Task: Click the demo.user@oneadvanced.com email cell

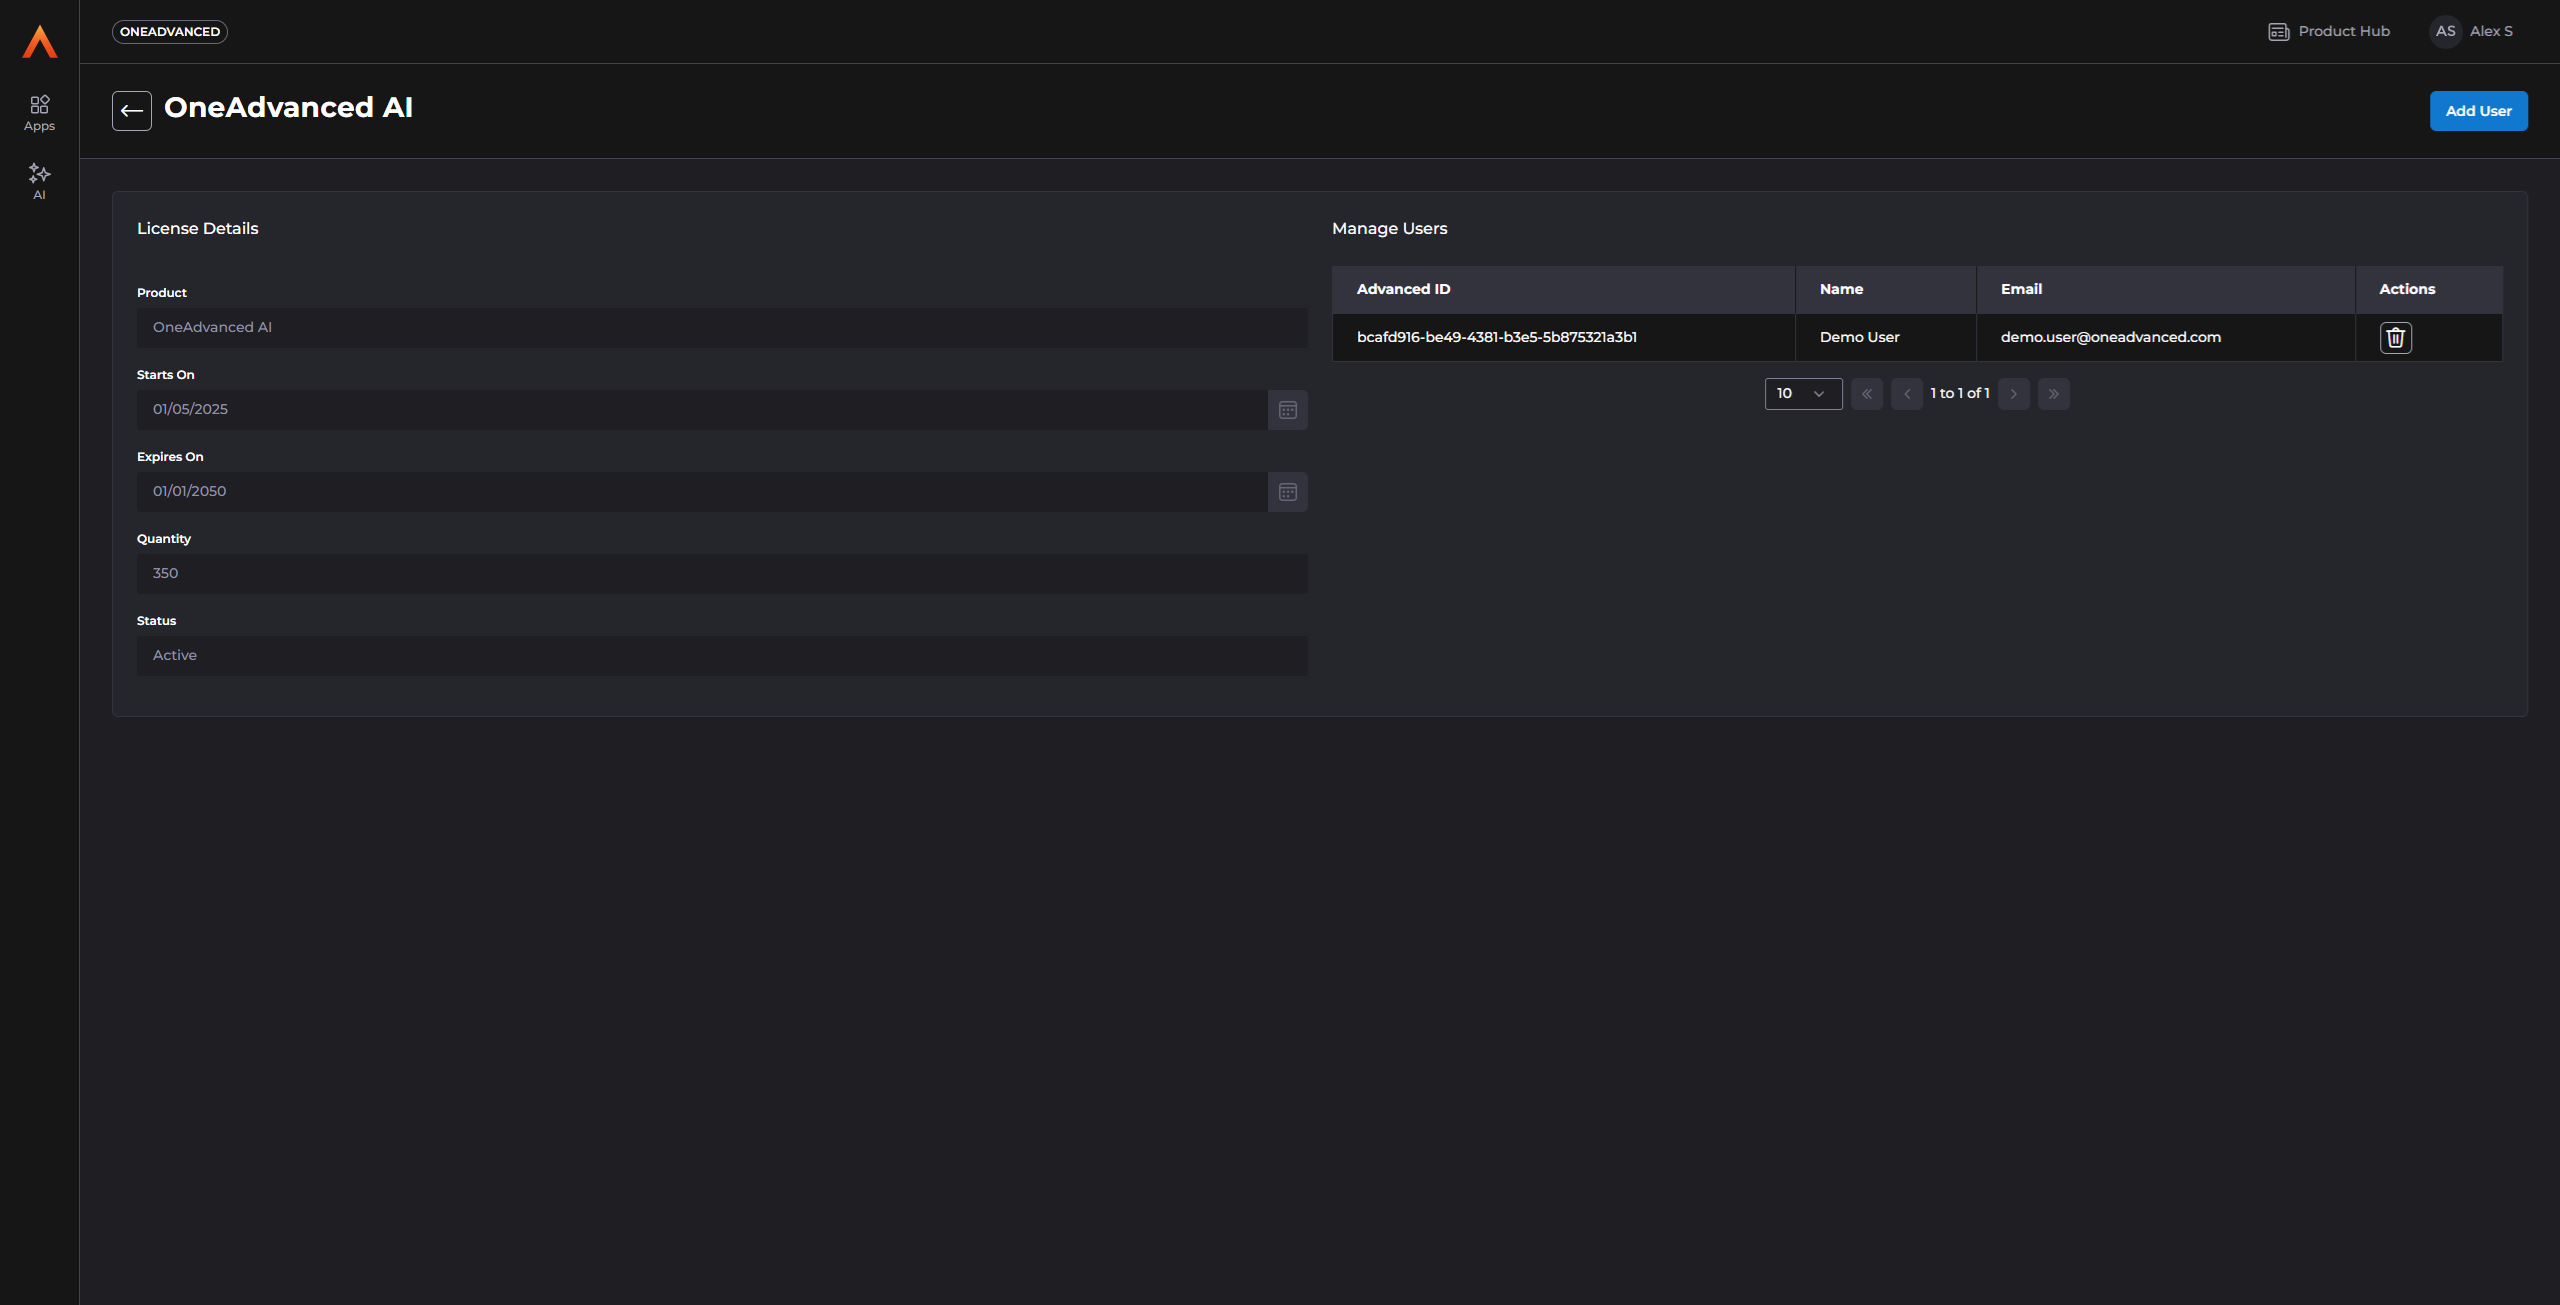Action: 2165,338
